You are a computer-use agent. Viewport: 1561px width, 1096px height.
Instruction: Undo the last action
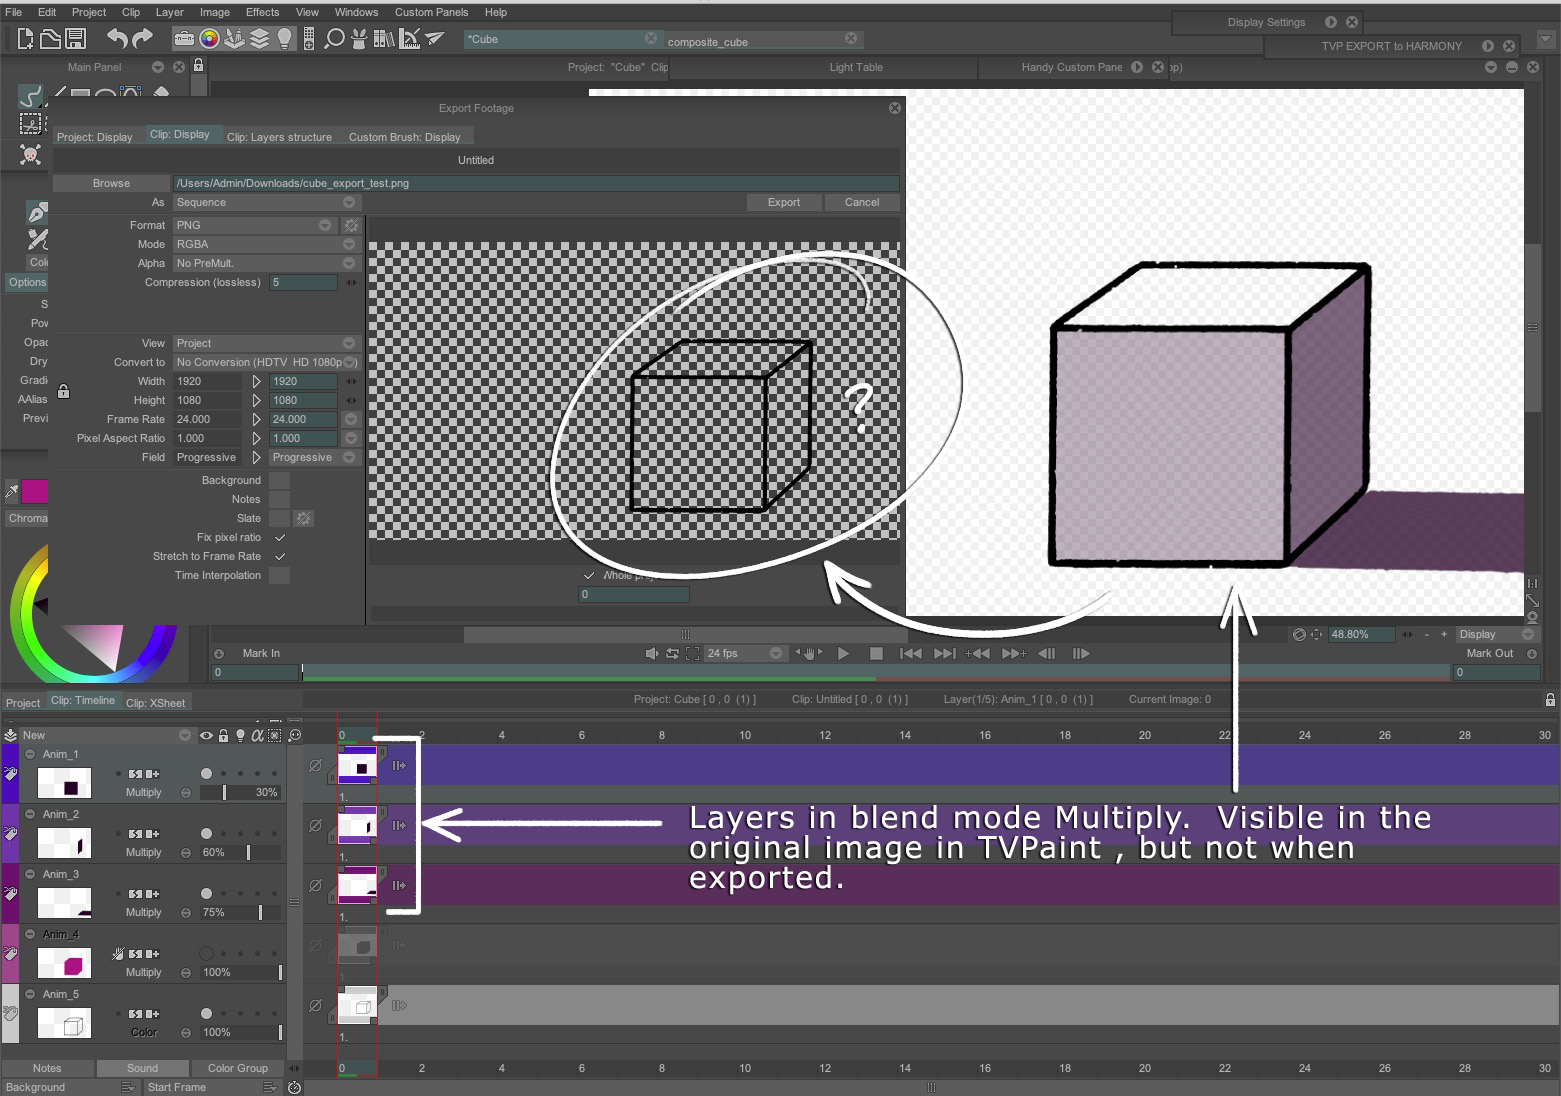[x=117, y=39]
